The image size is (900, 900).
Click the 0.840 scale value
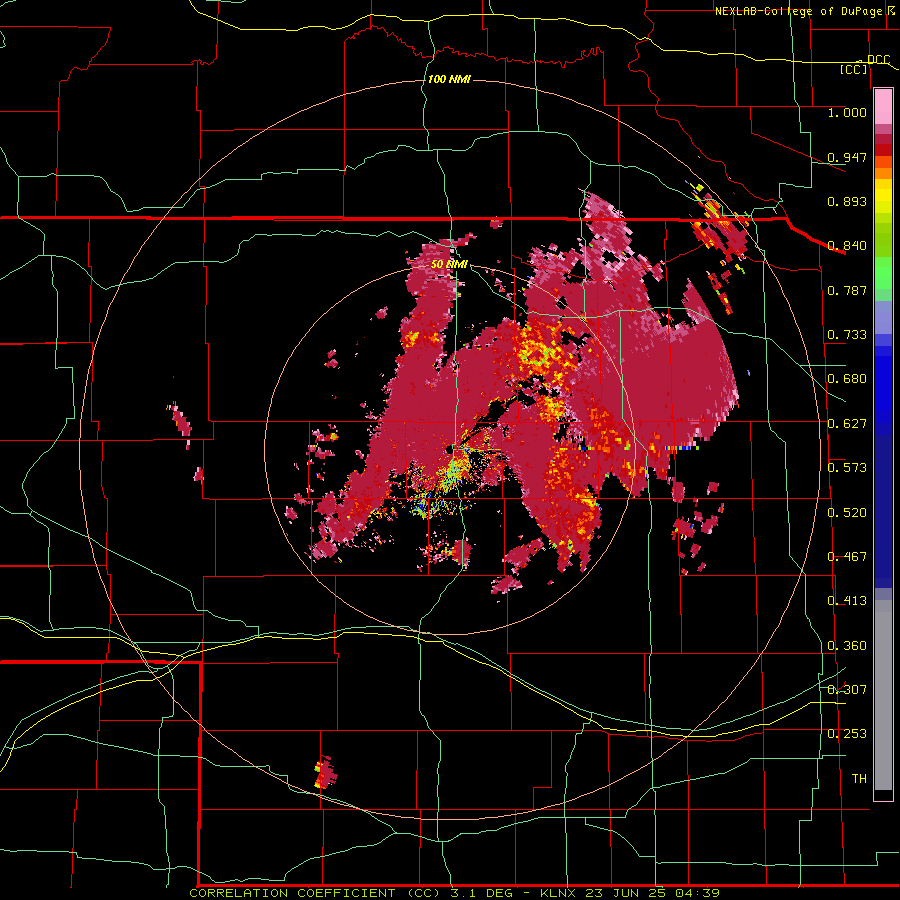tap(847, 246)
